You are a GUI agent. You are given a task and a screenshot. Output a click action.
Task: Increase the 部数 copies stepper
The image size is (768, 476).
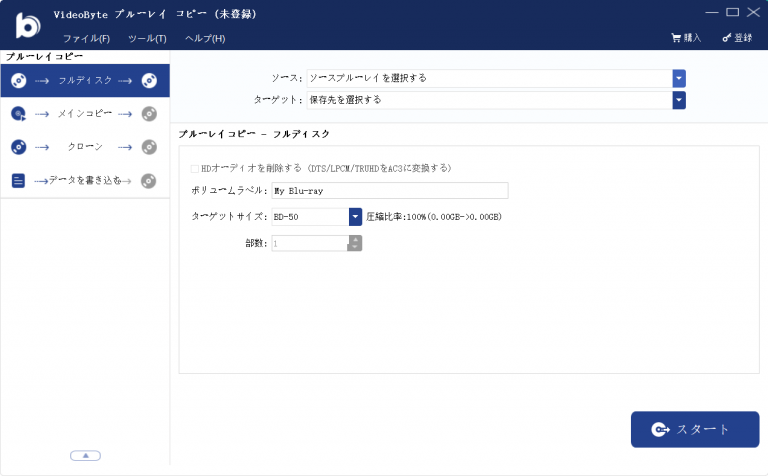(355, 239)
